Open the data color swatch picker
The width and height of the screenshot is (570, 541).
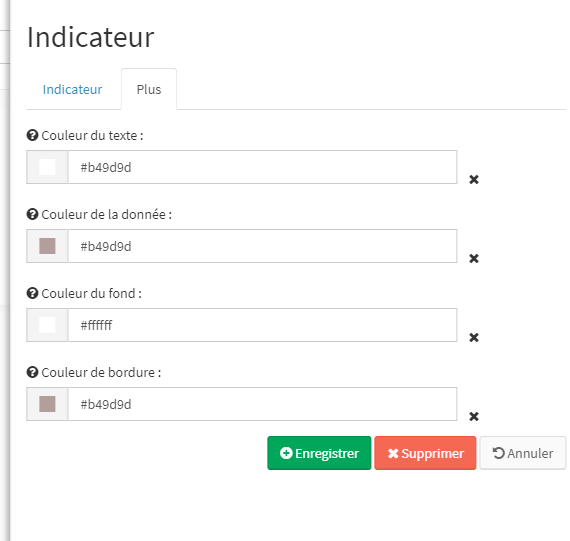pyautogui.click(x=47, y=246)
